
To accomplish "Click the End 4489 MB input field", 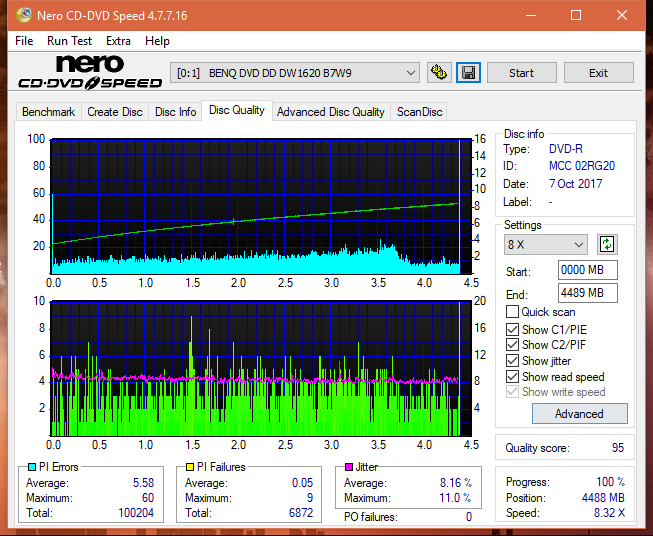I will tap(588, 293).
